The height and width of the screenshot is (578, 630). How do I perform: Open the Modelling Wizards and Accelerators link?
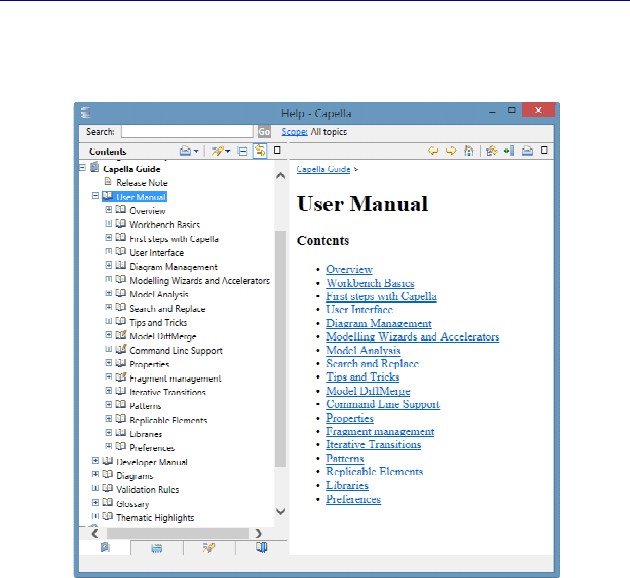[x=412, y=337]
